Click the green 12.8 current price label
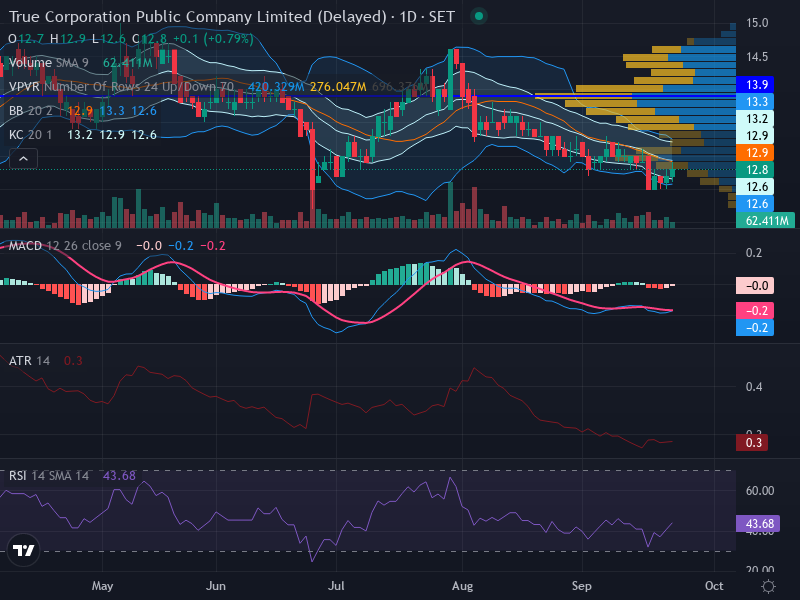The image size is (800, 600). 755,169
